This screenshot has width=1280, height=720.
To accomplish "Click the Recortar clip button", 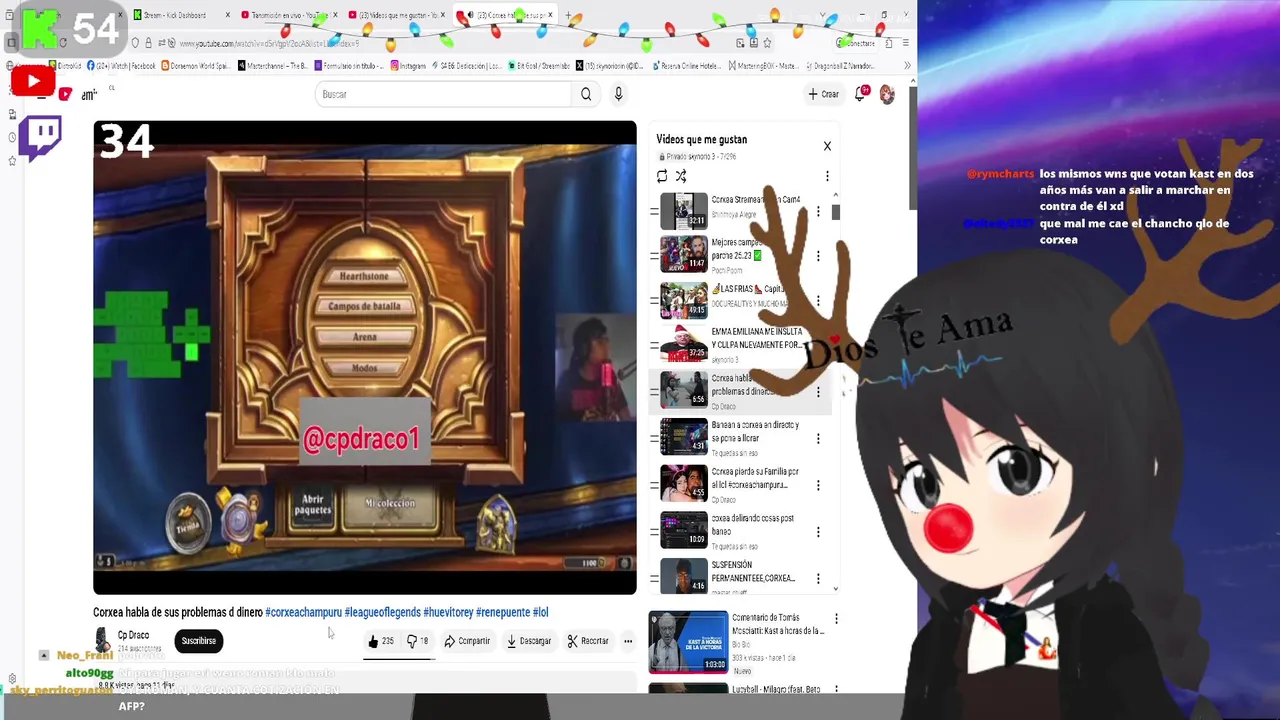I will coord(588,641).
